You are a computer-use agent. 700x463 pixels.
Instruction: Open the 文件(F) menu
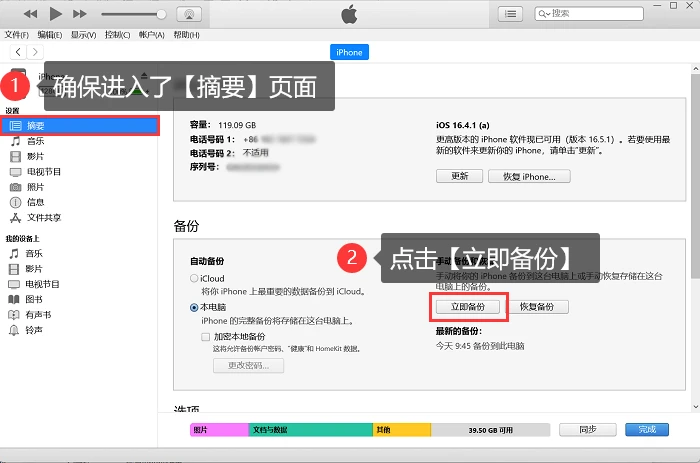[x=17, y=35]
